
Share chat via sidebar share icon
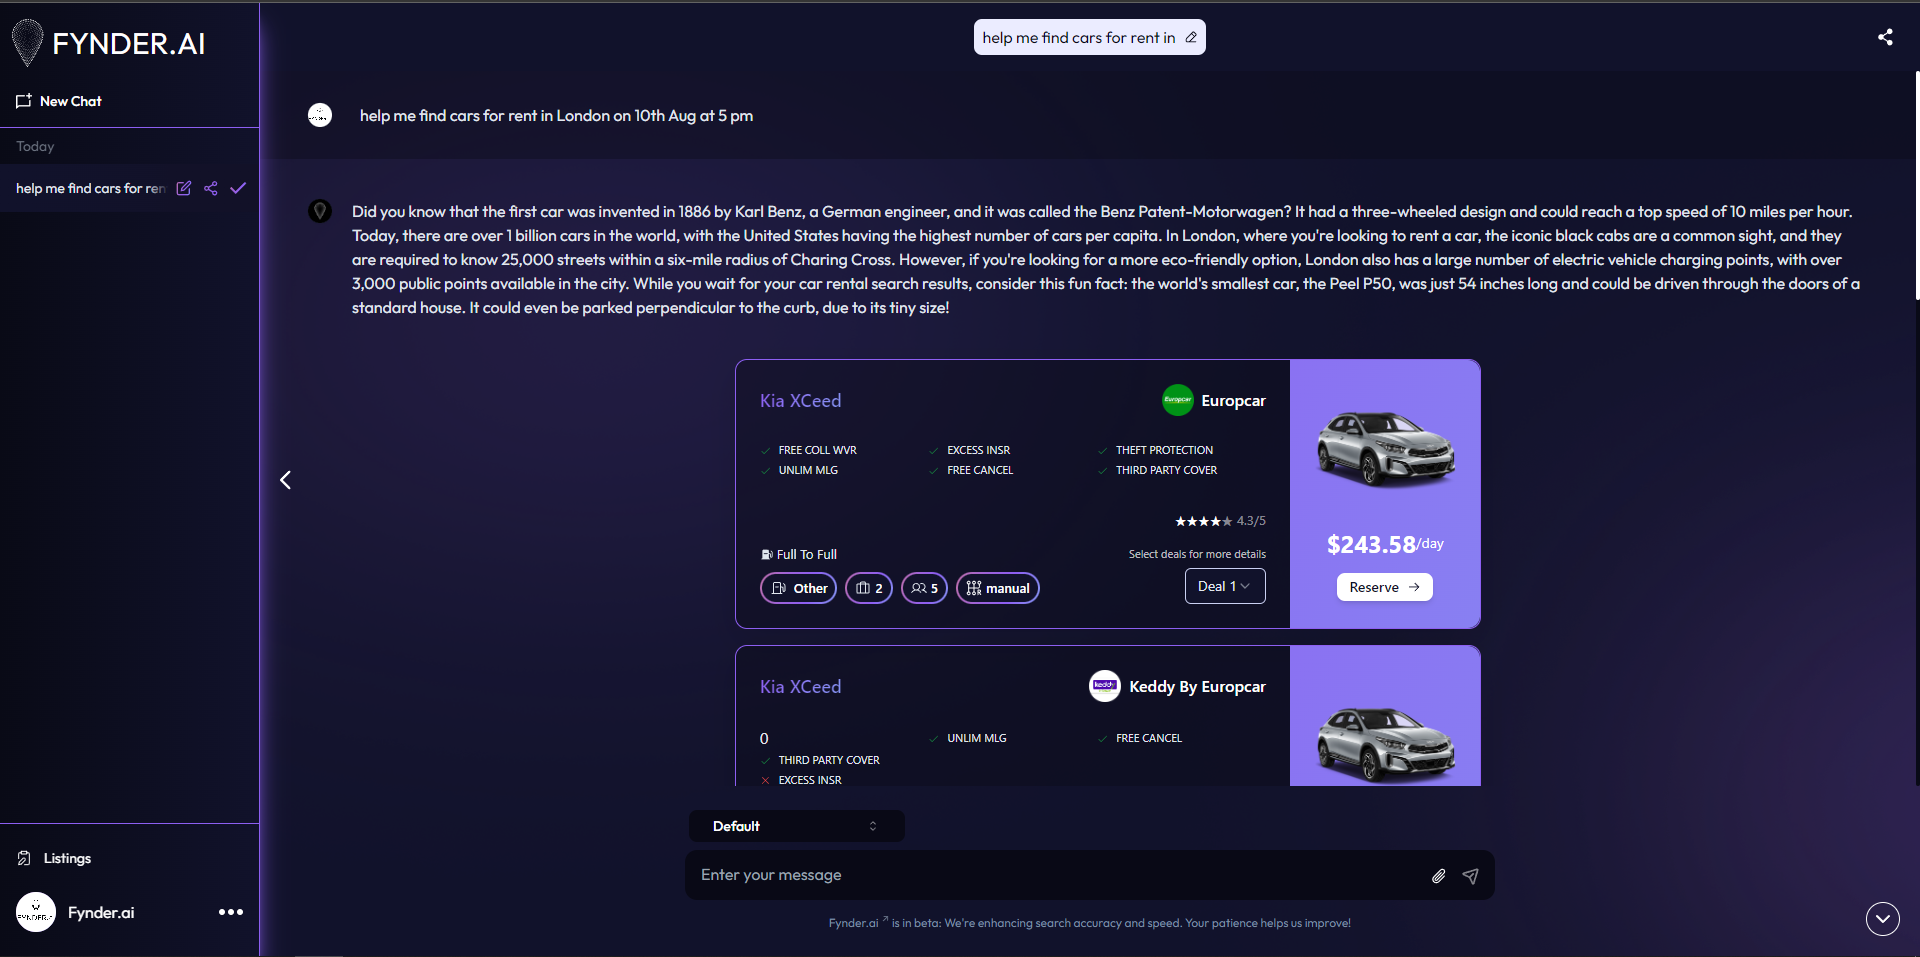click(x=211, y=188)
